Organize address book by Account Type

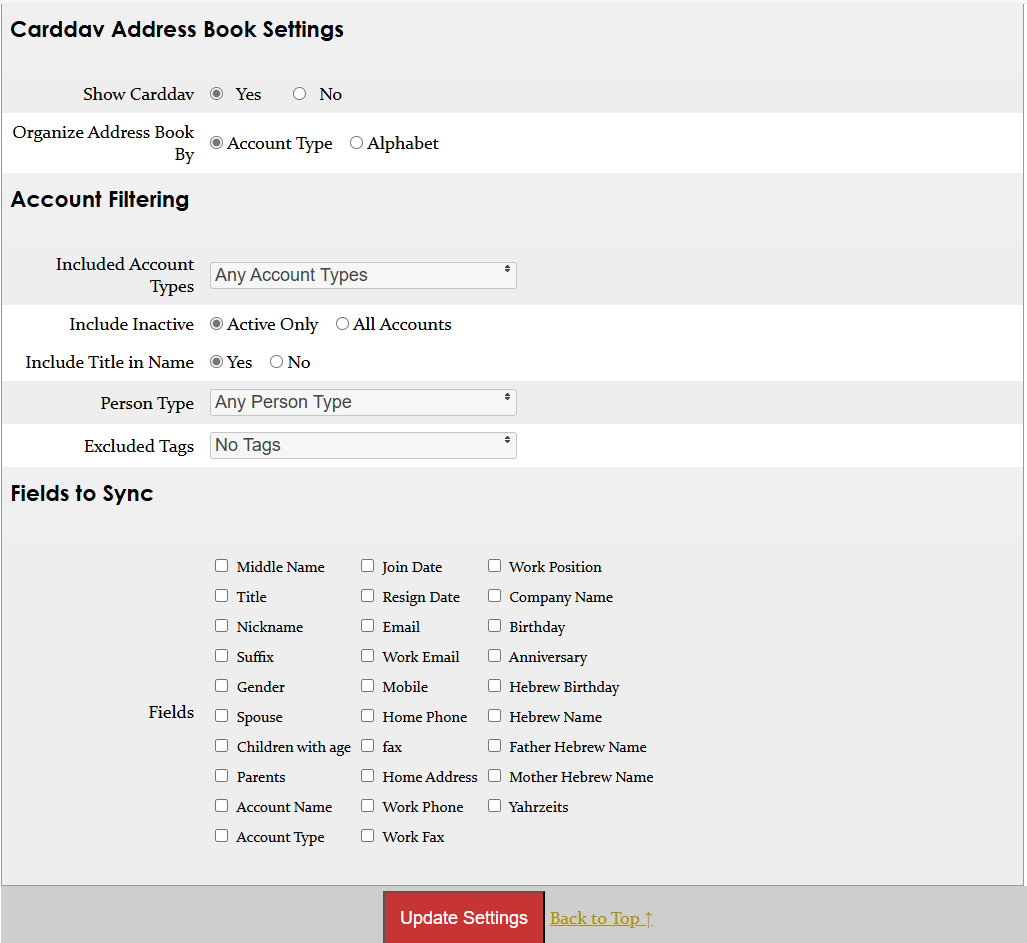click(216, 142)
